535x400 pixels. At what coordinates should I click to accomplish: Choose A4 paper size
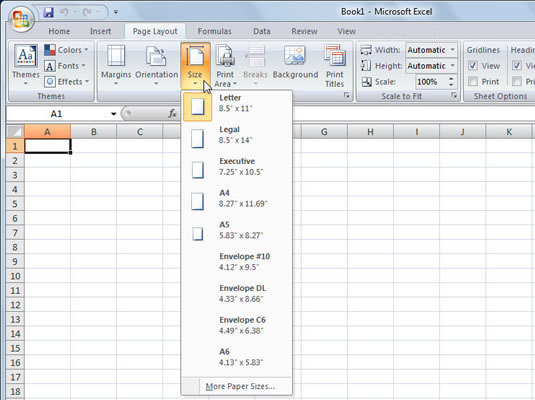click(237, 202)
